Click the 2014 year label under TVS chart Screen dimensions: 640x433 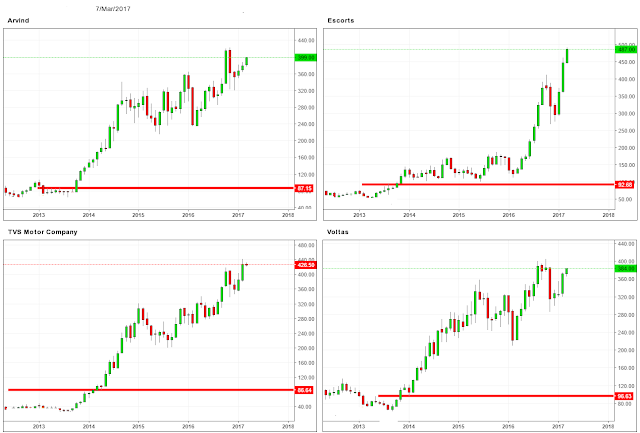(x=89, y=426)
